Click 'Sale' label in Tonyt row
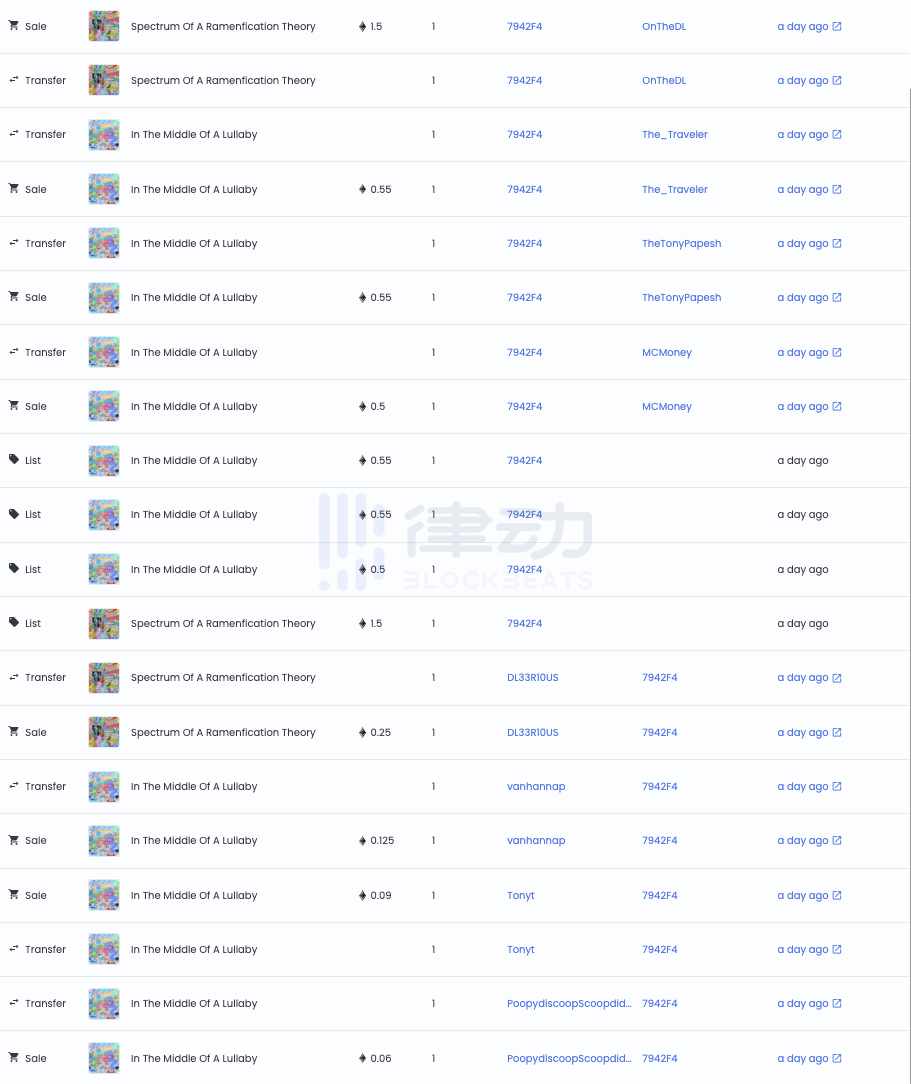 (x=36, y=895)
